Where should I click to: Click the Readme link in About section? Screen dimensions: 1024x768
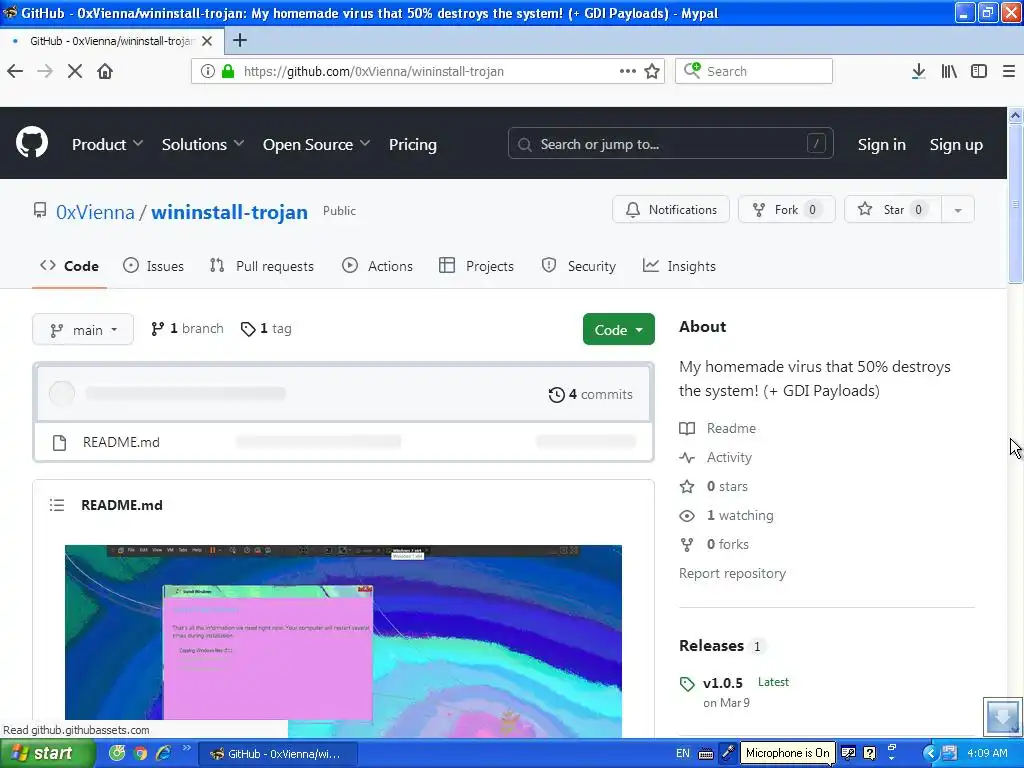731,428
